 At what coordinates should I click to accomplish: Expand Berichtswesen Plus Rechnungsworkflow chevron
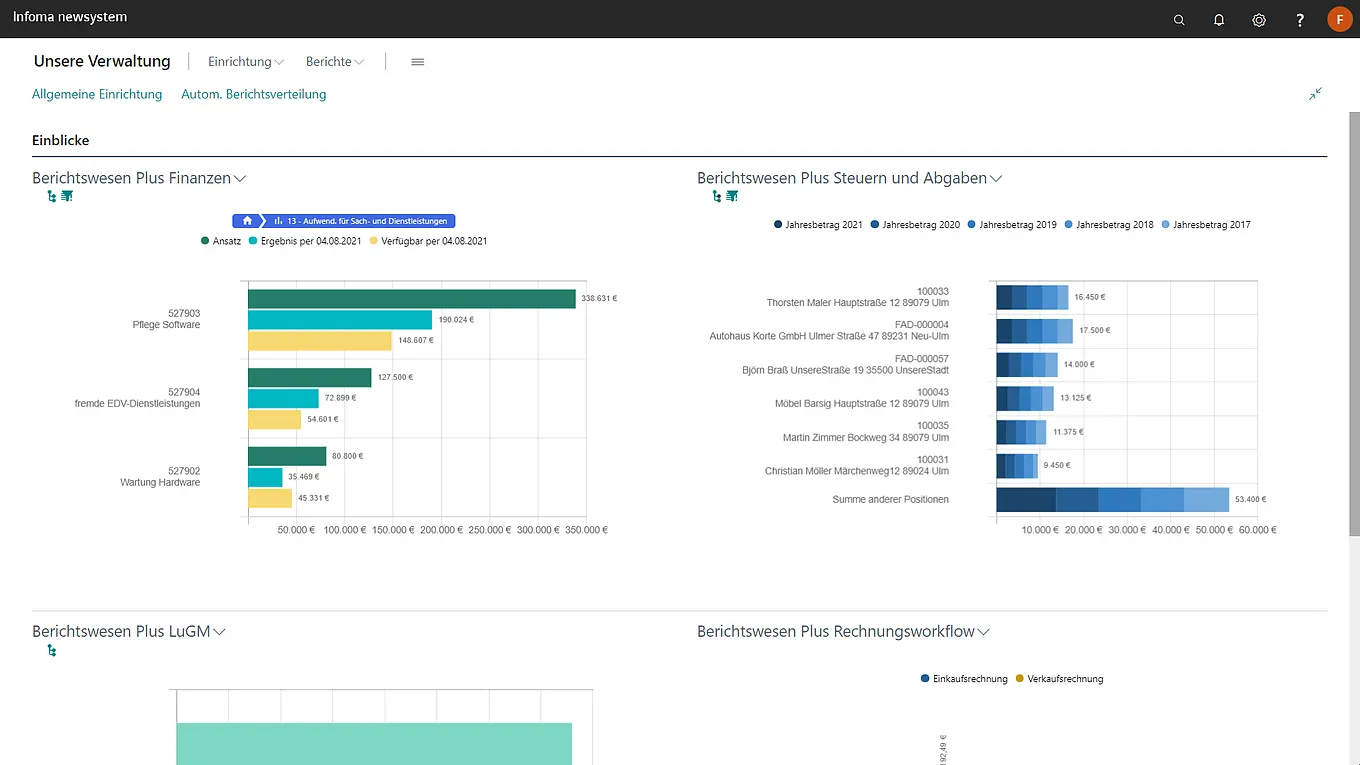point(984,632)
